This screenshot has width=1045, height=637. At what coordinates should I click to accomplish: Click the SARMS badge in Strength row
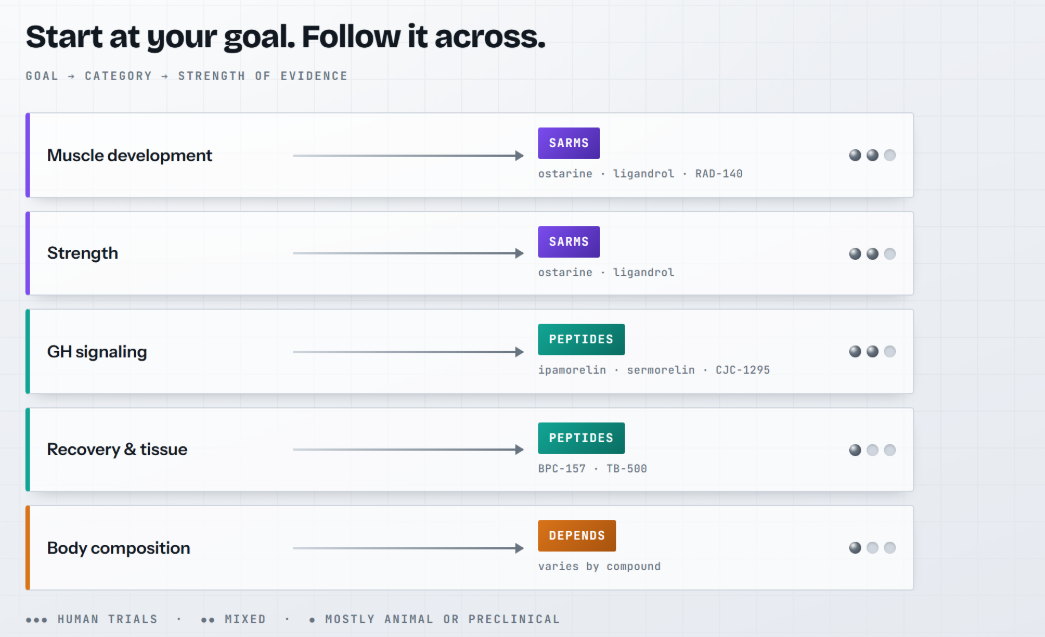tap(568, 241)
